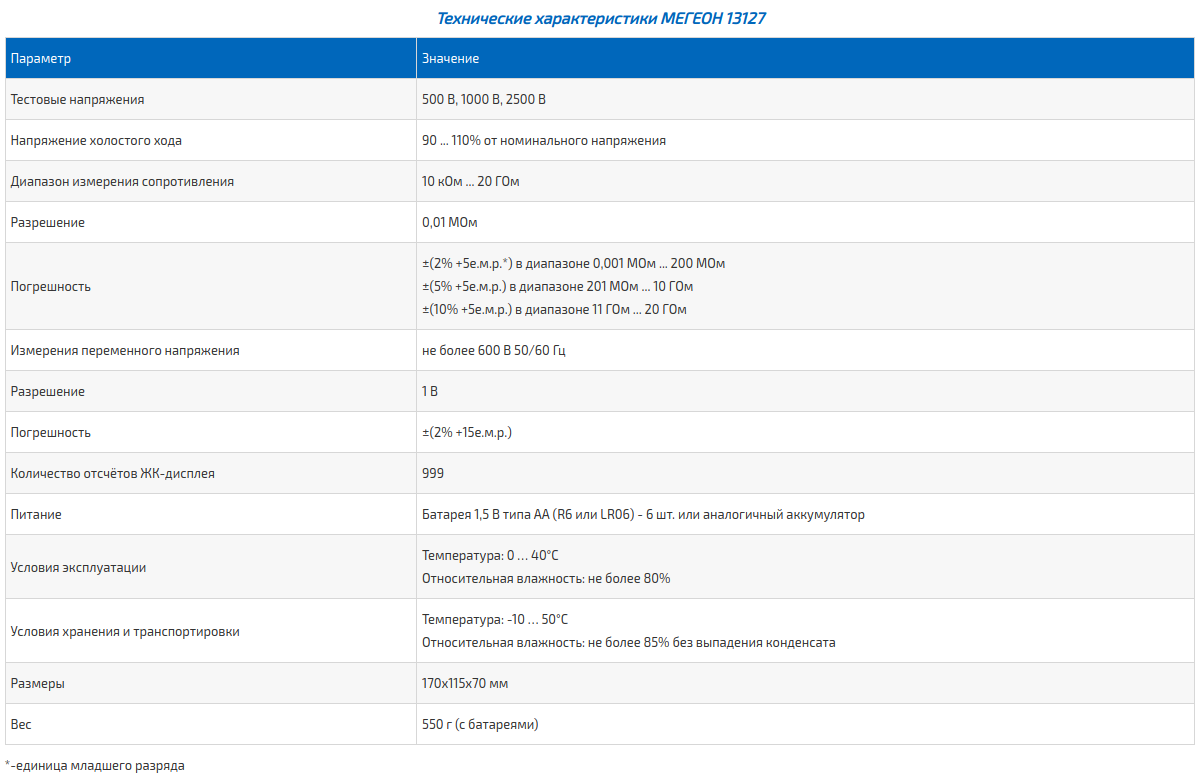Viewport: 1195px width, 779px height.
Task: Click the 'Питание' cell
Action: pyautogui.click(x=210, y=515)
